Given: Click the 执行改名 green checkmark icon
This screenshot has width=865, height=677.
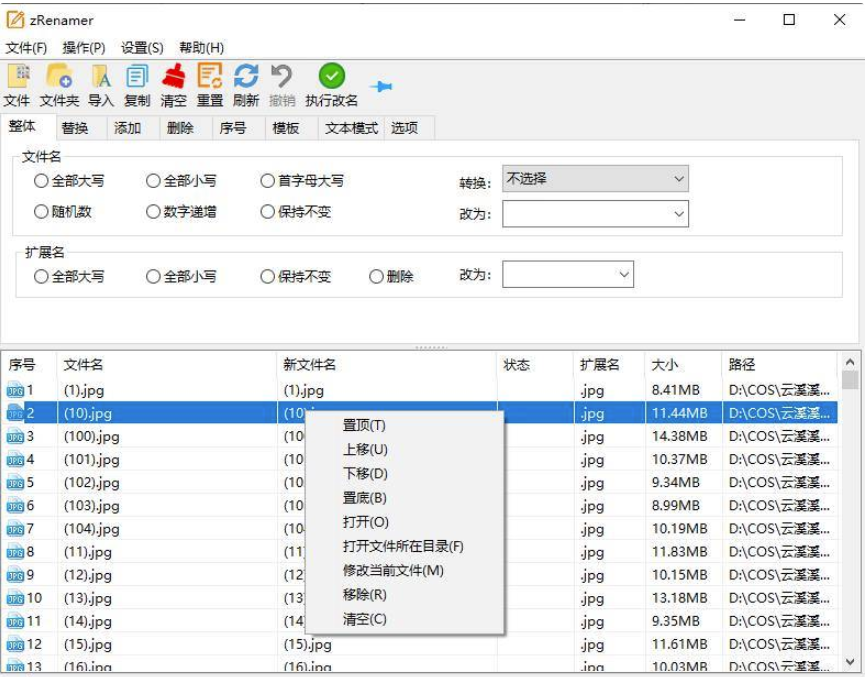Looking at the screenshot, I should pos(332,76).
